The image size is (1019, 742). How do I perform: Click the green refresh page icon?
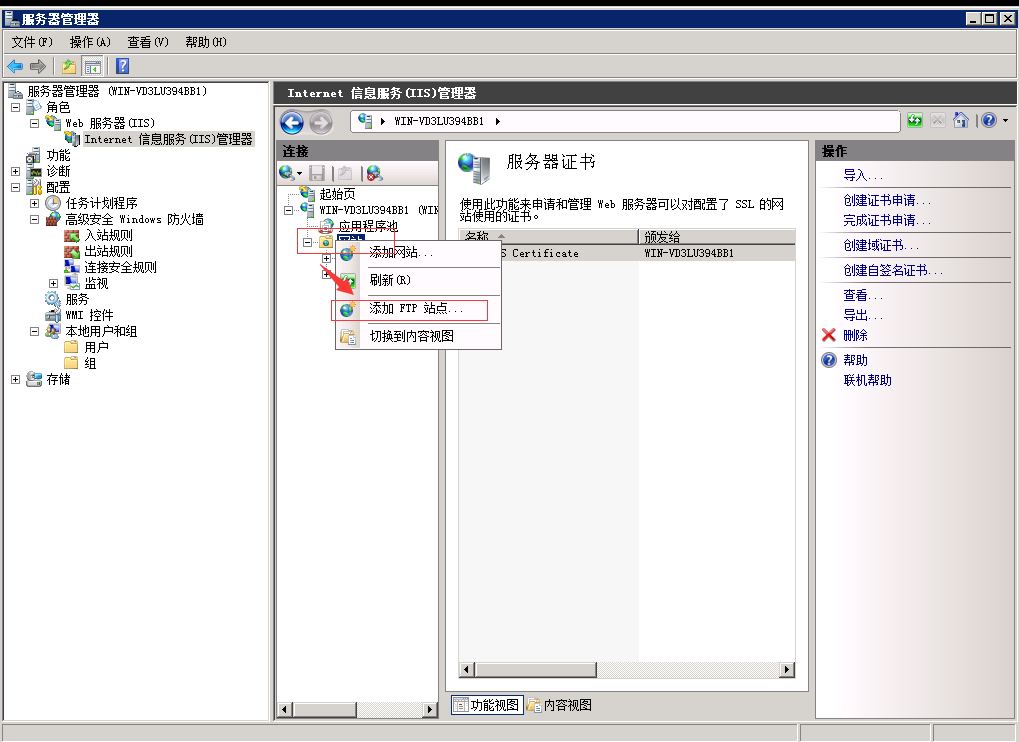915,120
